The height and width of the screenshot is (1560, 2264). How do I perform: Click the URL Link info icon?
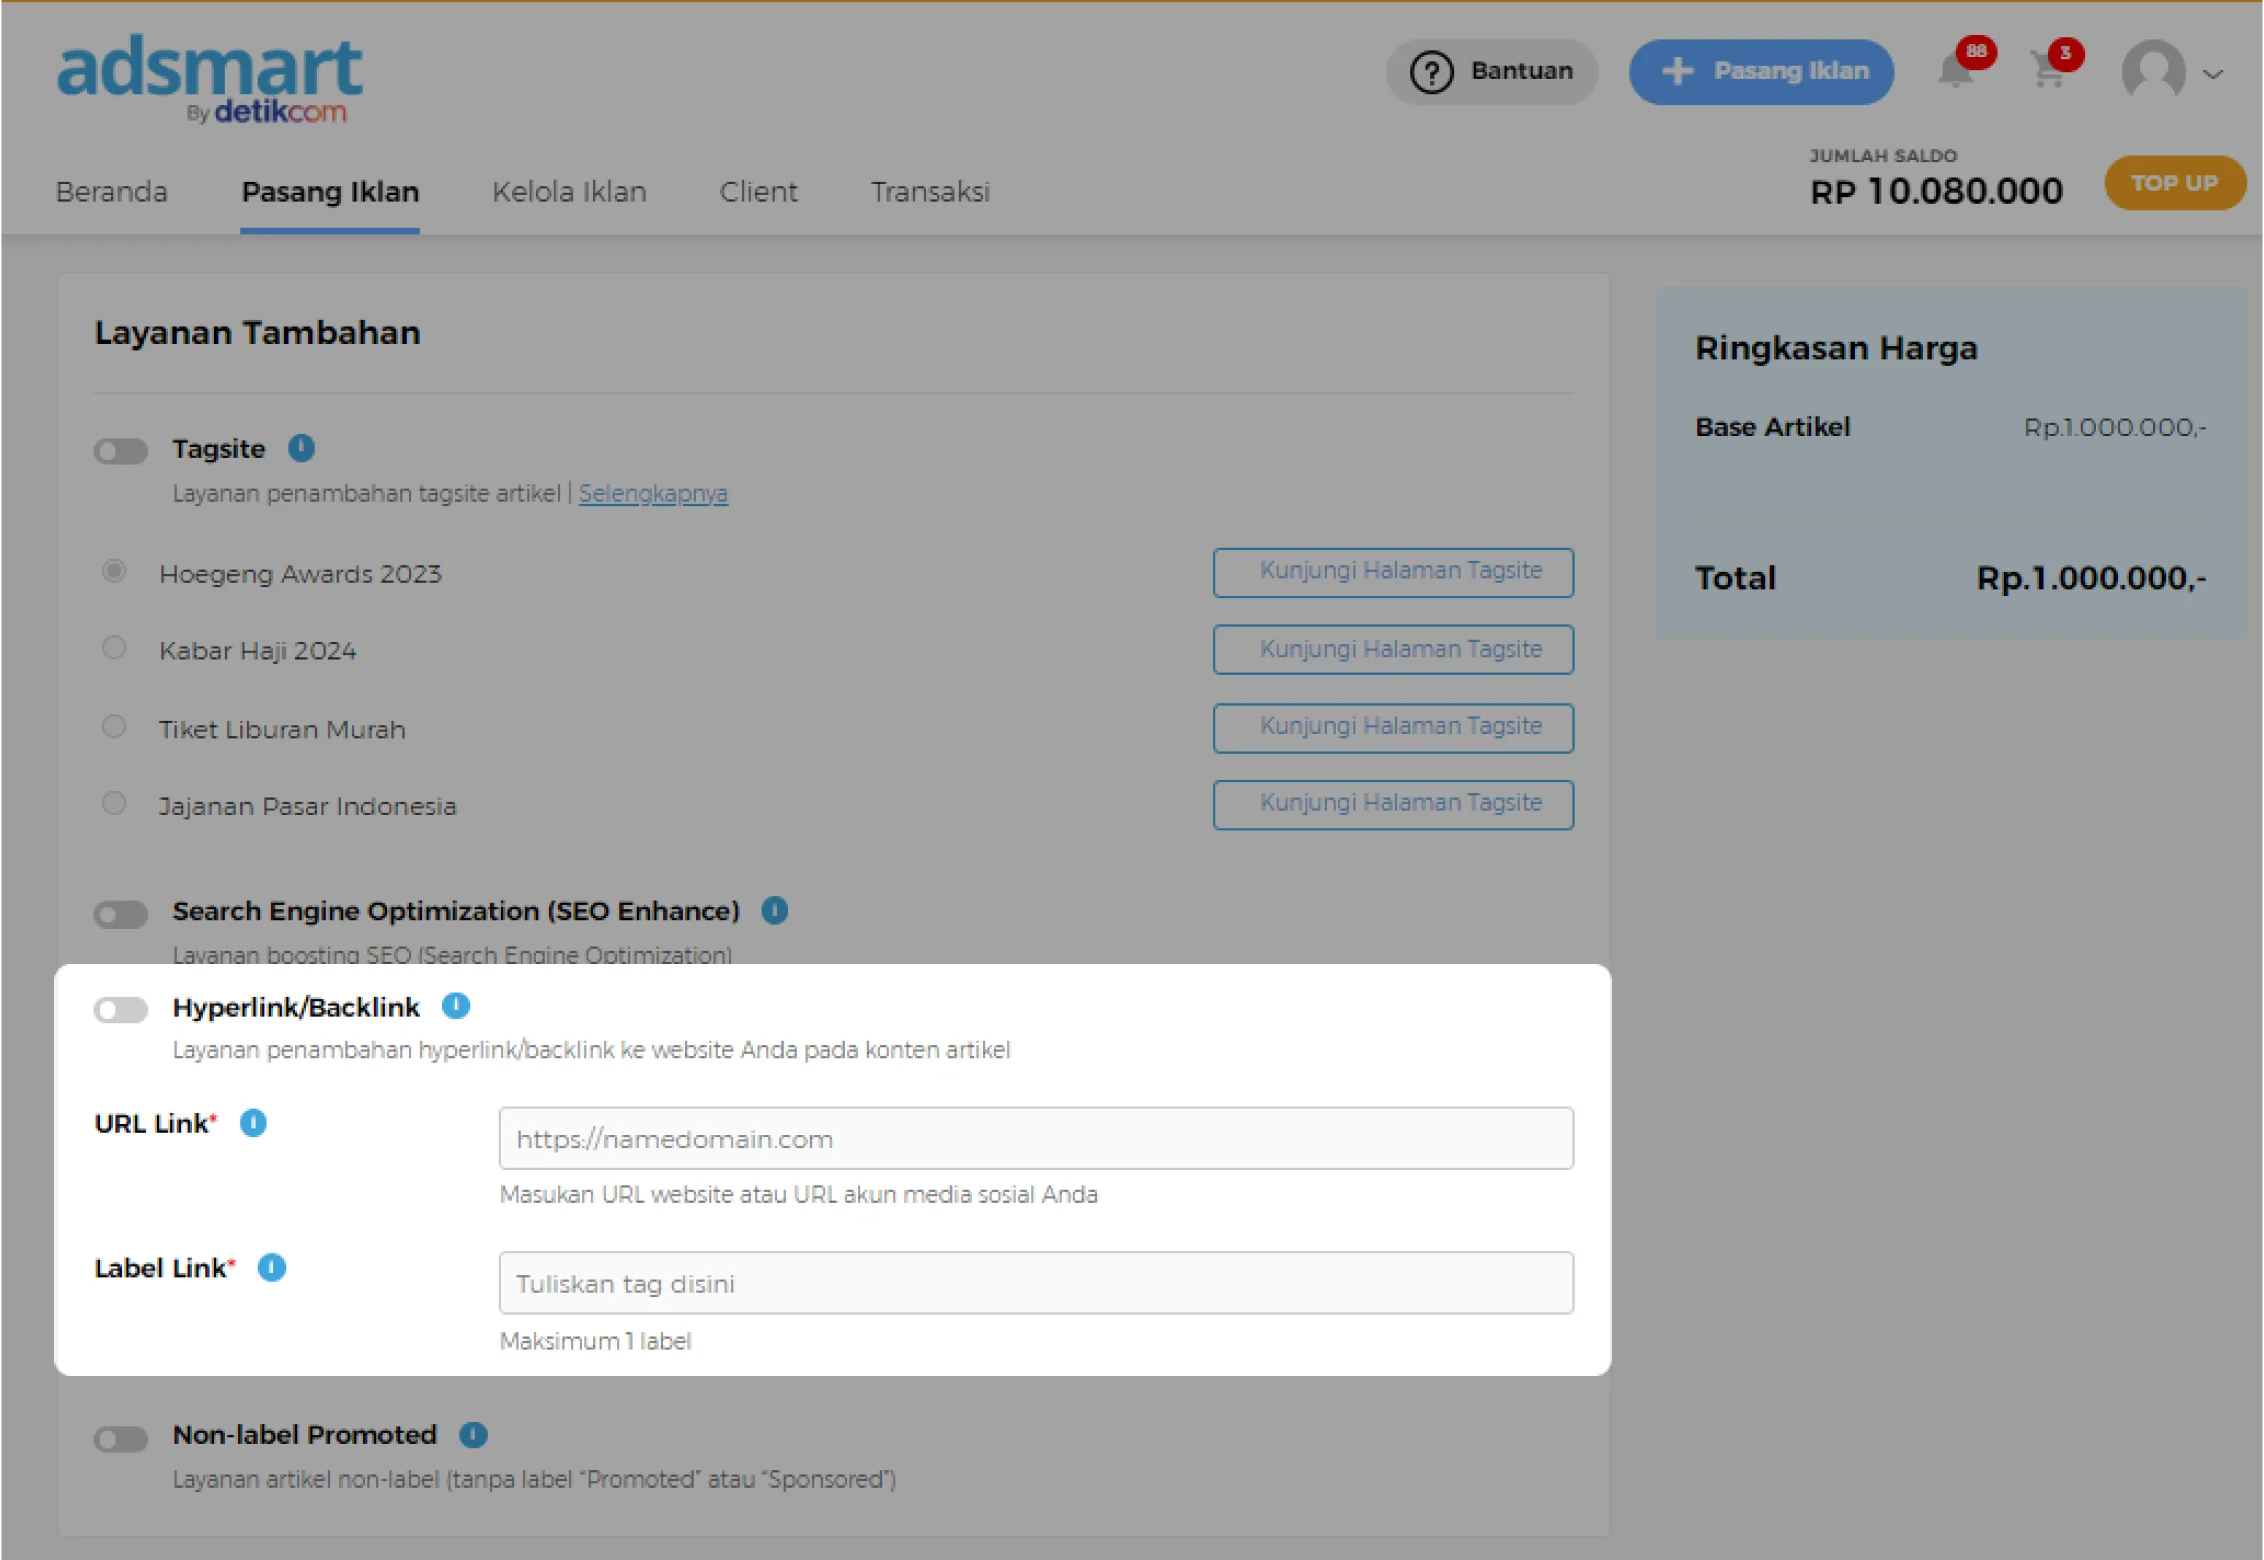(x=253, y=1123)
